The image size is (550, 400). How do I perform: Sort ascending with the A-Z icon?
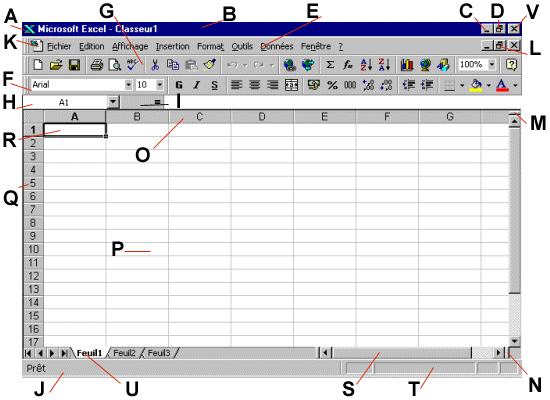point(366,65)
